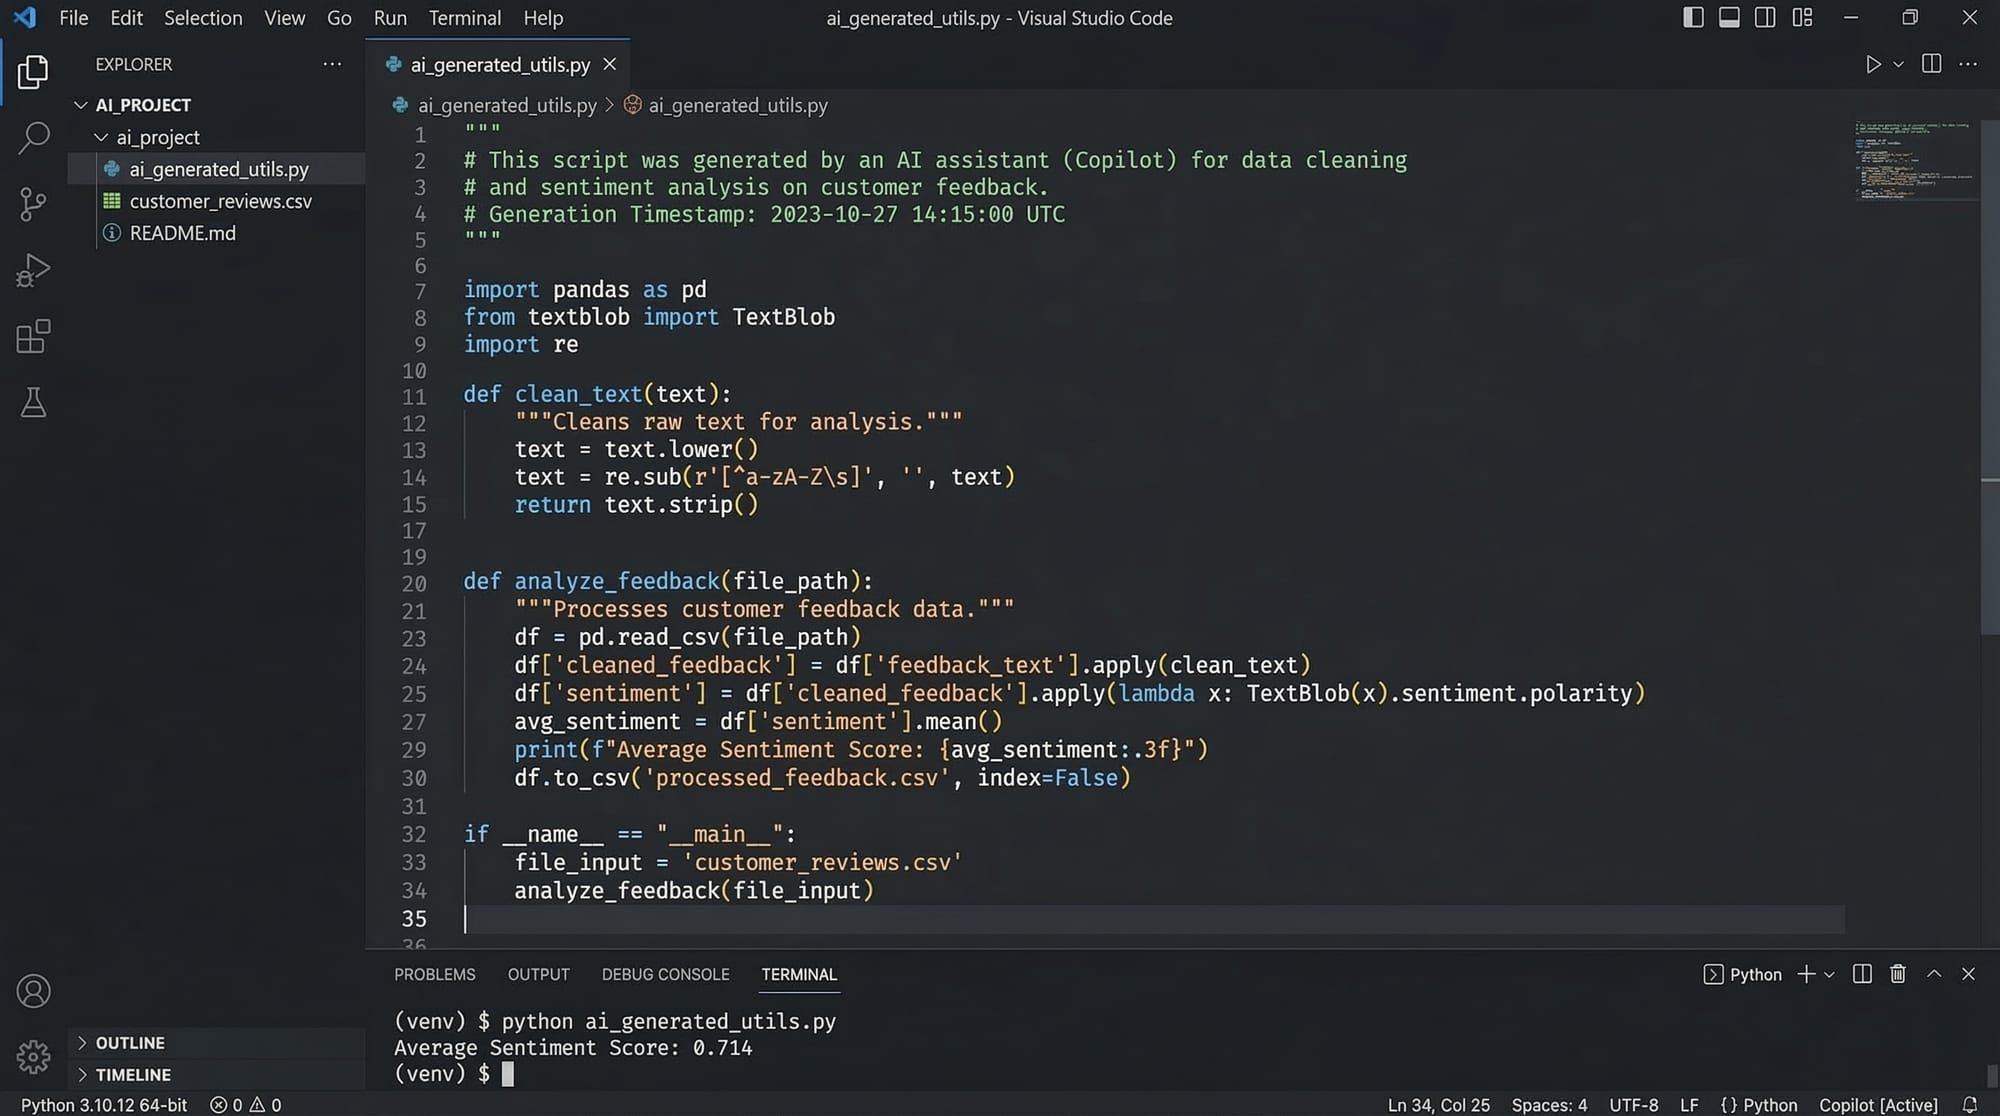Open the Source Control view
This screenshot has height=1116, width=2000.
tap(33, 204)
